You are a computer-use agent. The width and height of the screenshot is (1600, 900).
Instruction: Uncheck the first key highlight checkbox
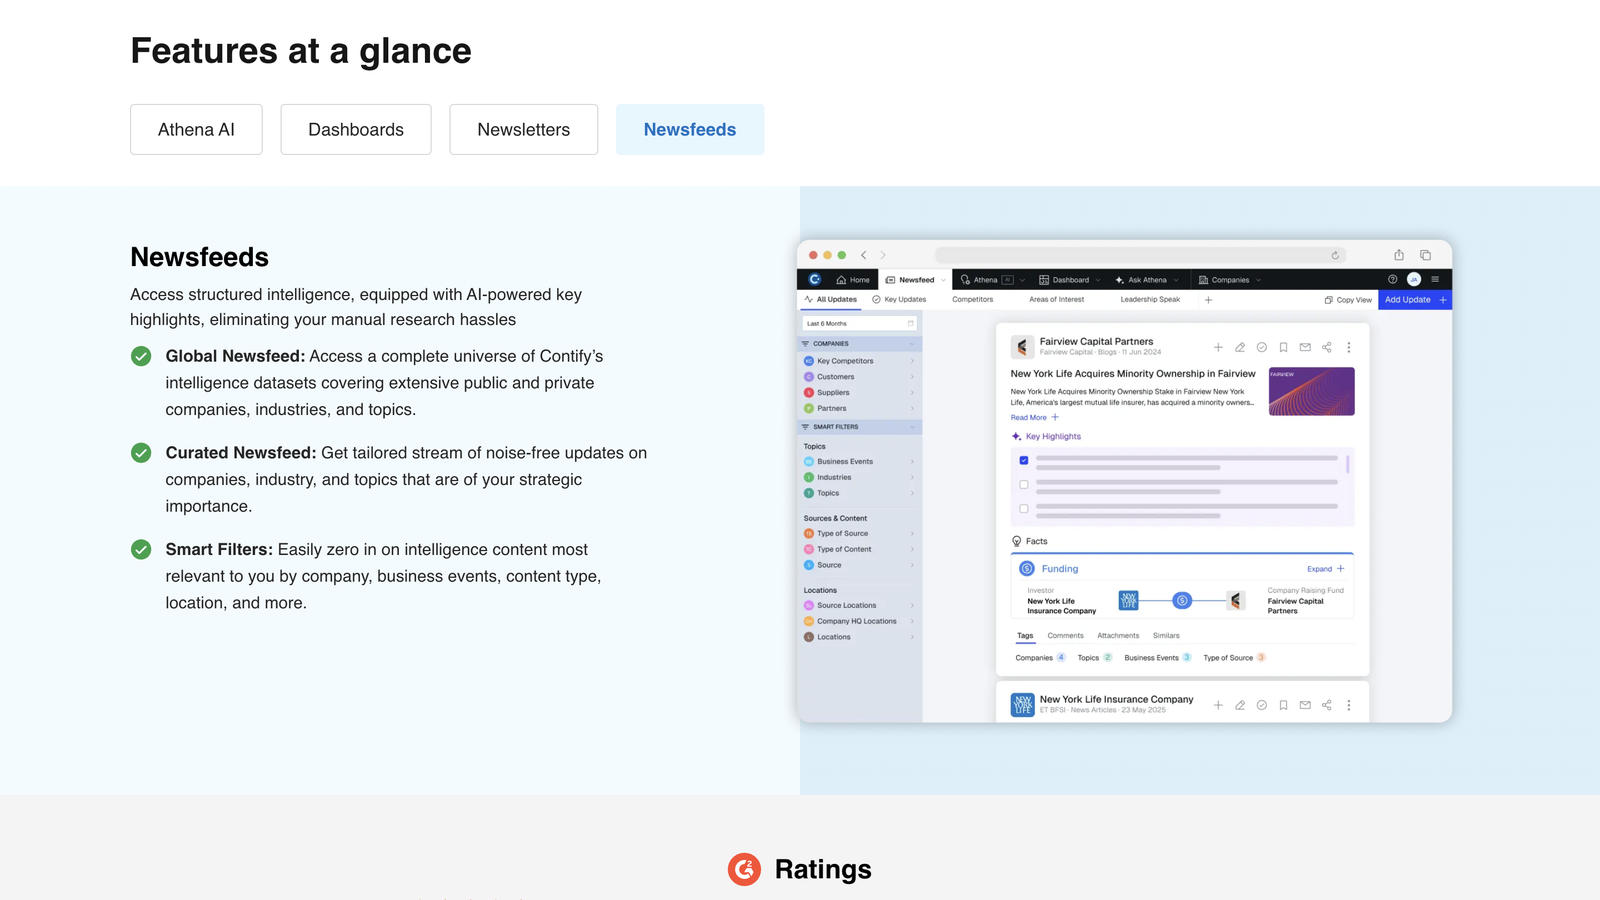[x=1024, y=460]
